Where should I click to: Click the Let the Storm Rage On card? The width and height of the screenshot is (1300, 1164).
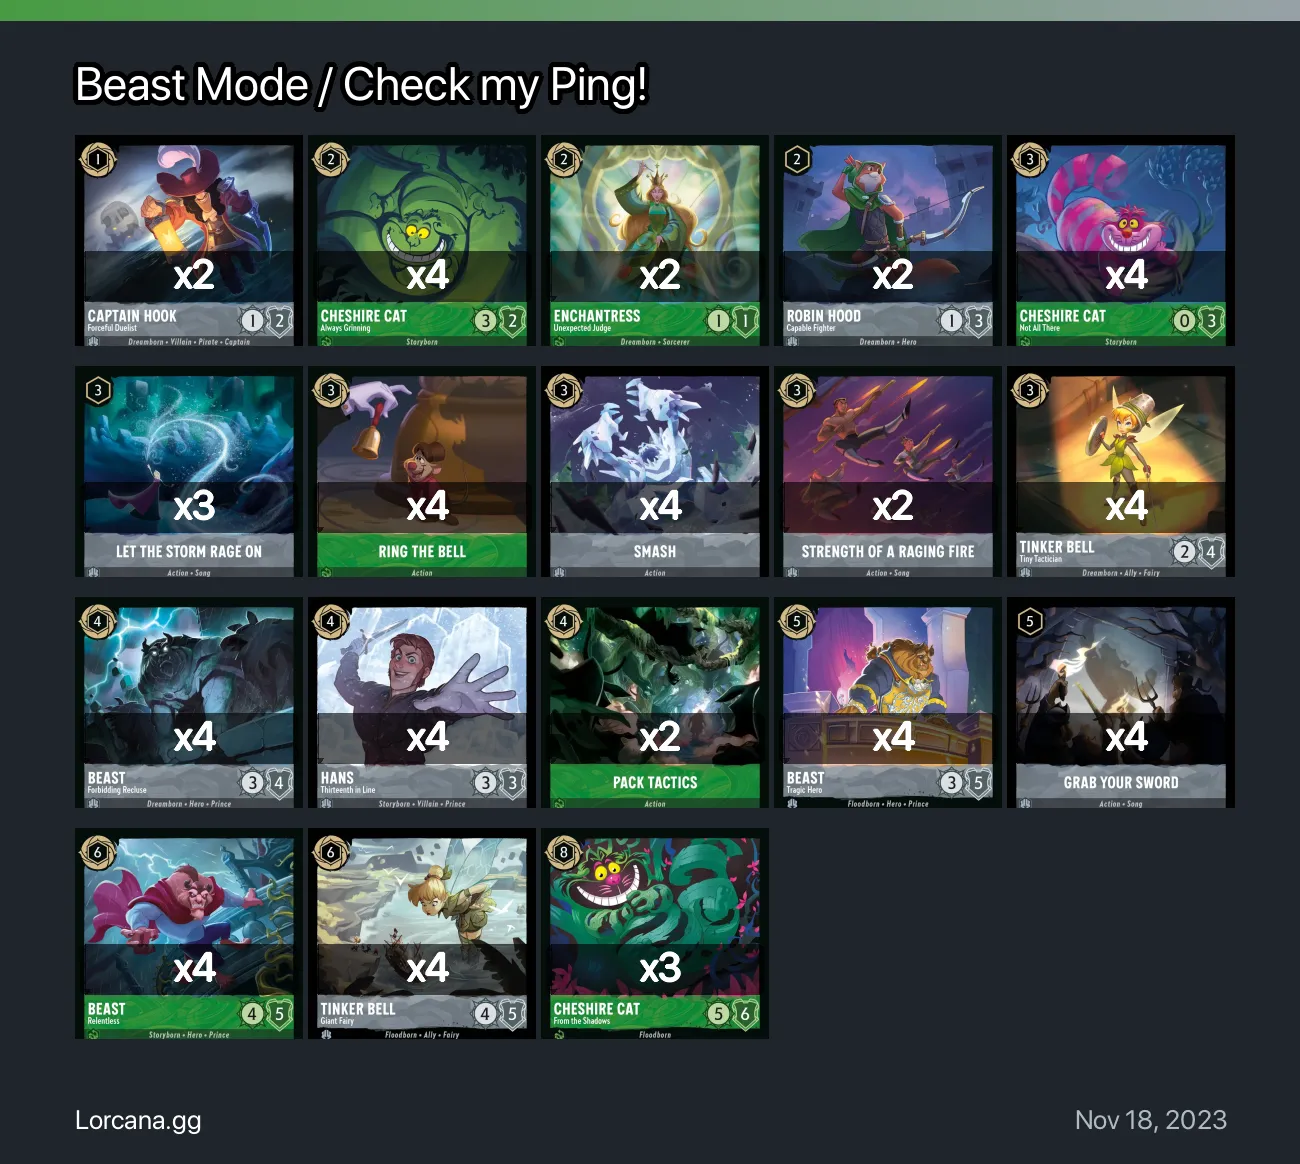(189, 472)
